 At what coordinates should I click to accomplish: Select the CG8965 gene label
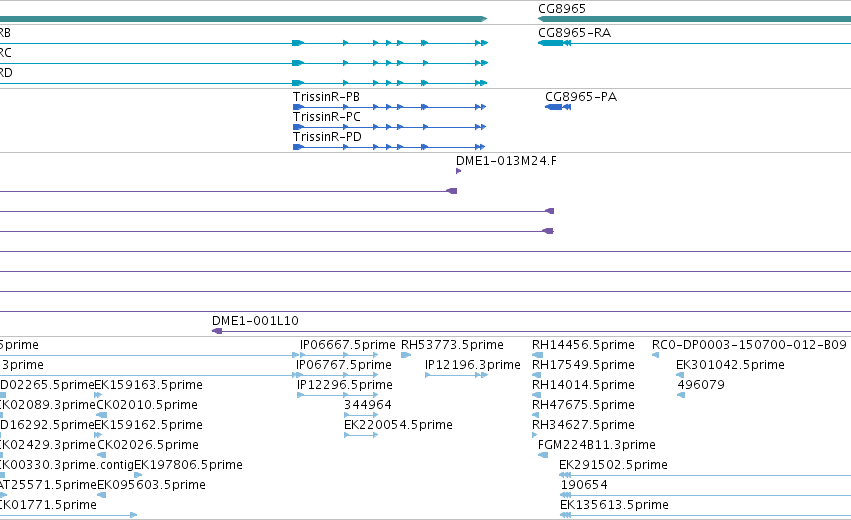pos(562,9)
